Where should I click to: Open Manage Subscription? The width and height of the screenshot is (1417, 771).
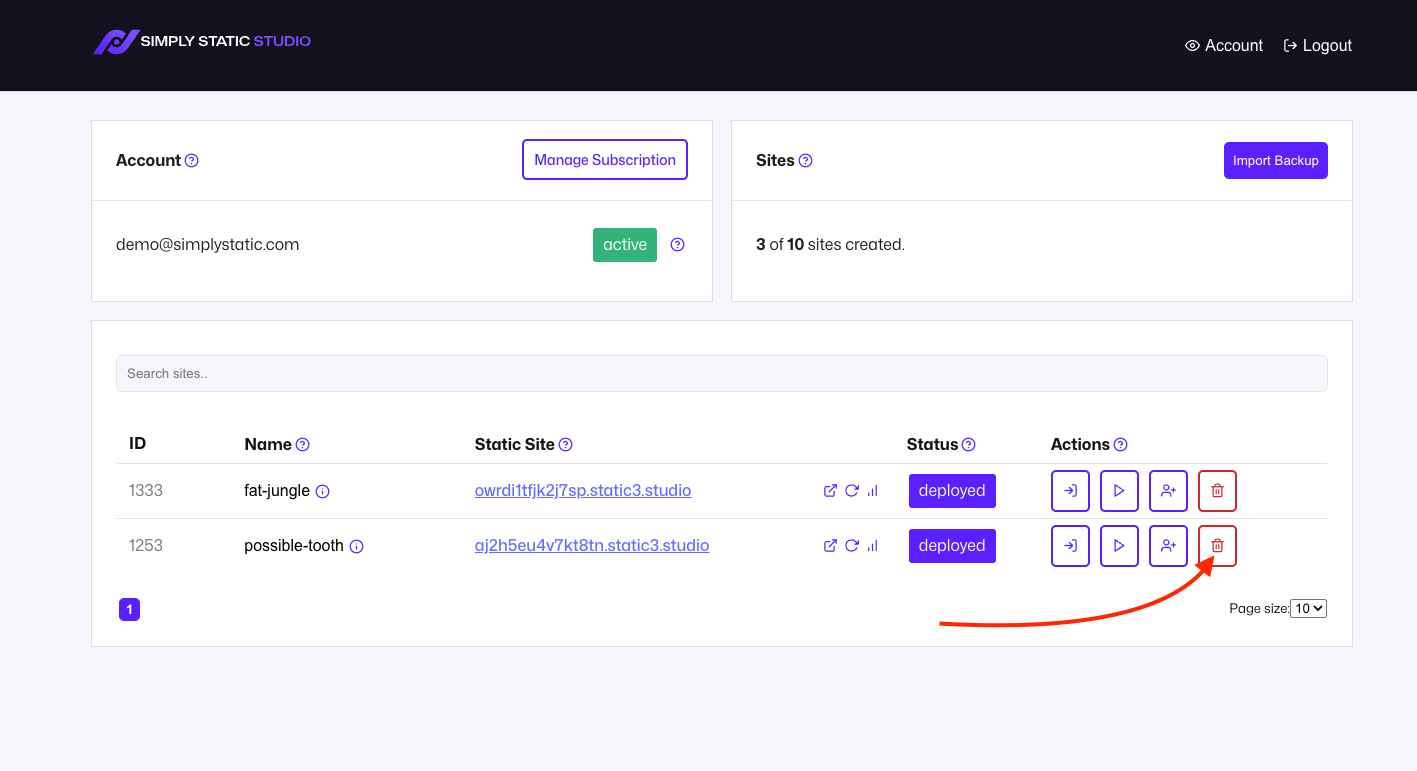[x=605, y=160]
